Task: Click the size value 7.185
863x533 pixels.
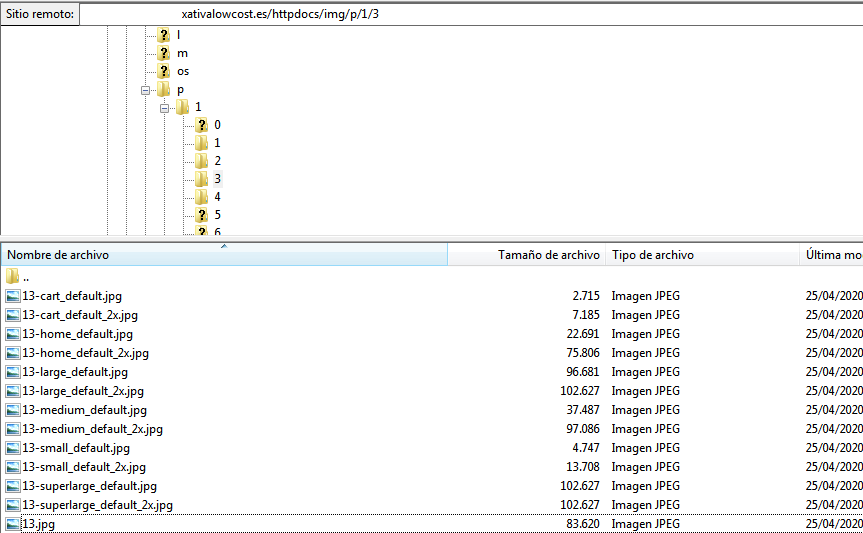Action: click(x=586, y=315)
